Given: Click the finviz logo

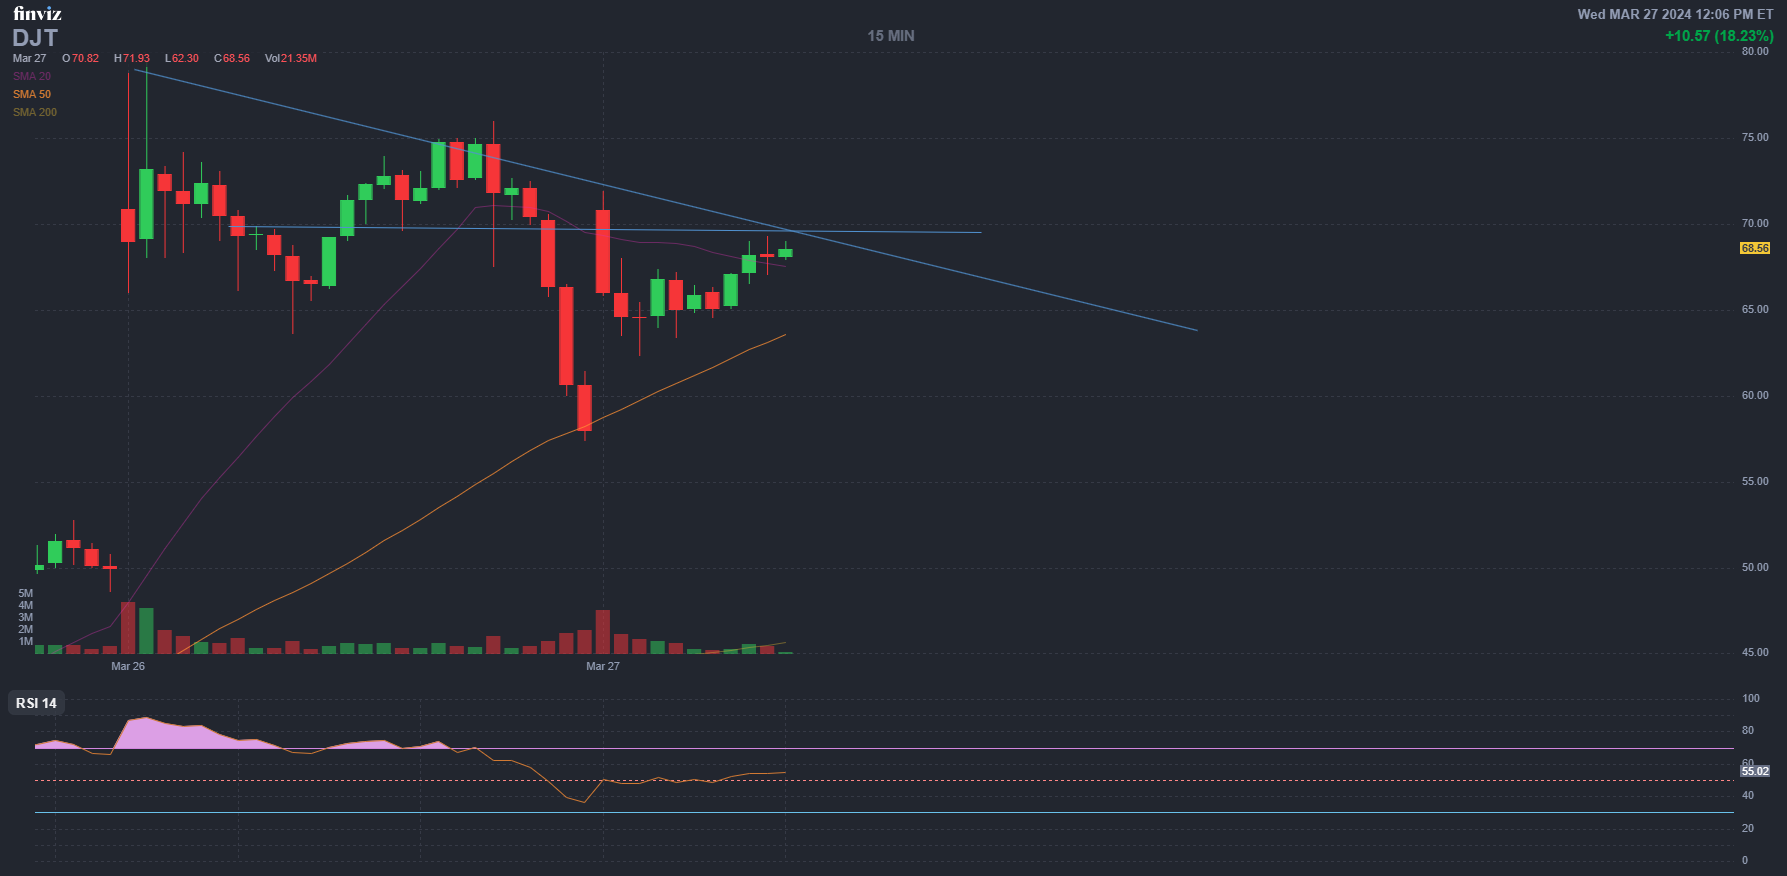Looking at the screenshot, I should click(x=37, y=13).
